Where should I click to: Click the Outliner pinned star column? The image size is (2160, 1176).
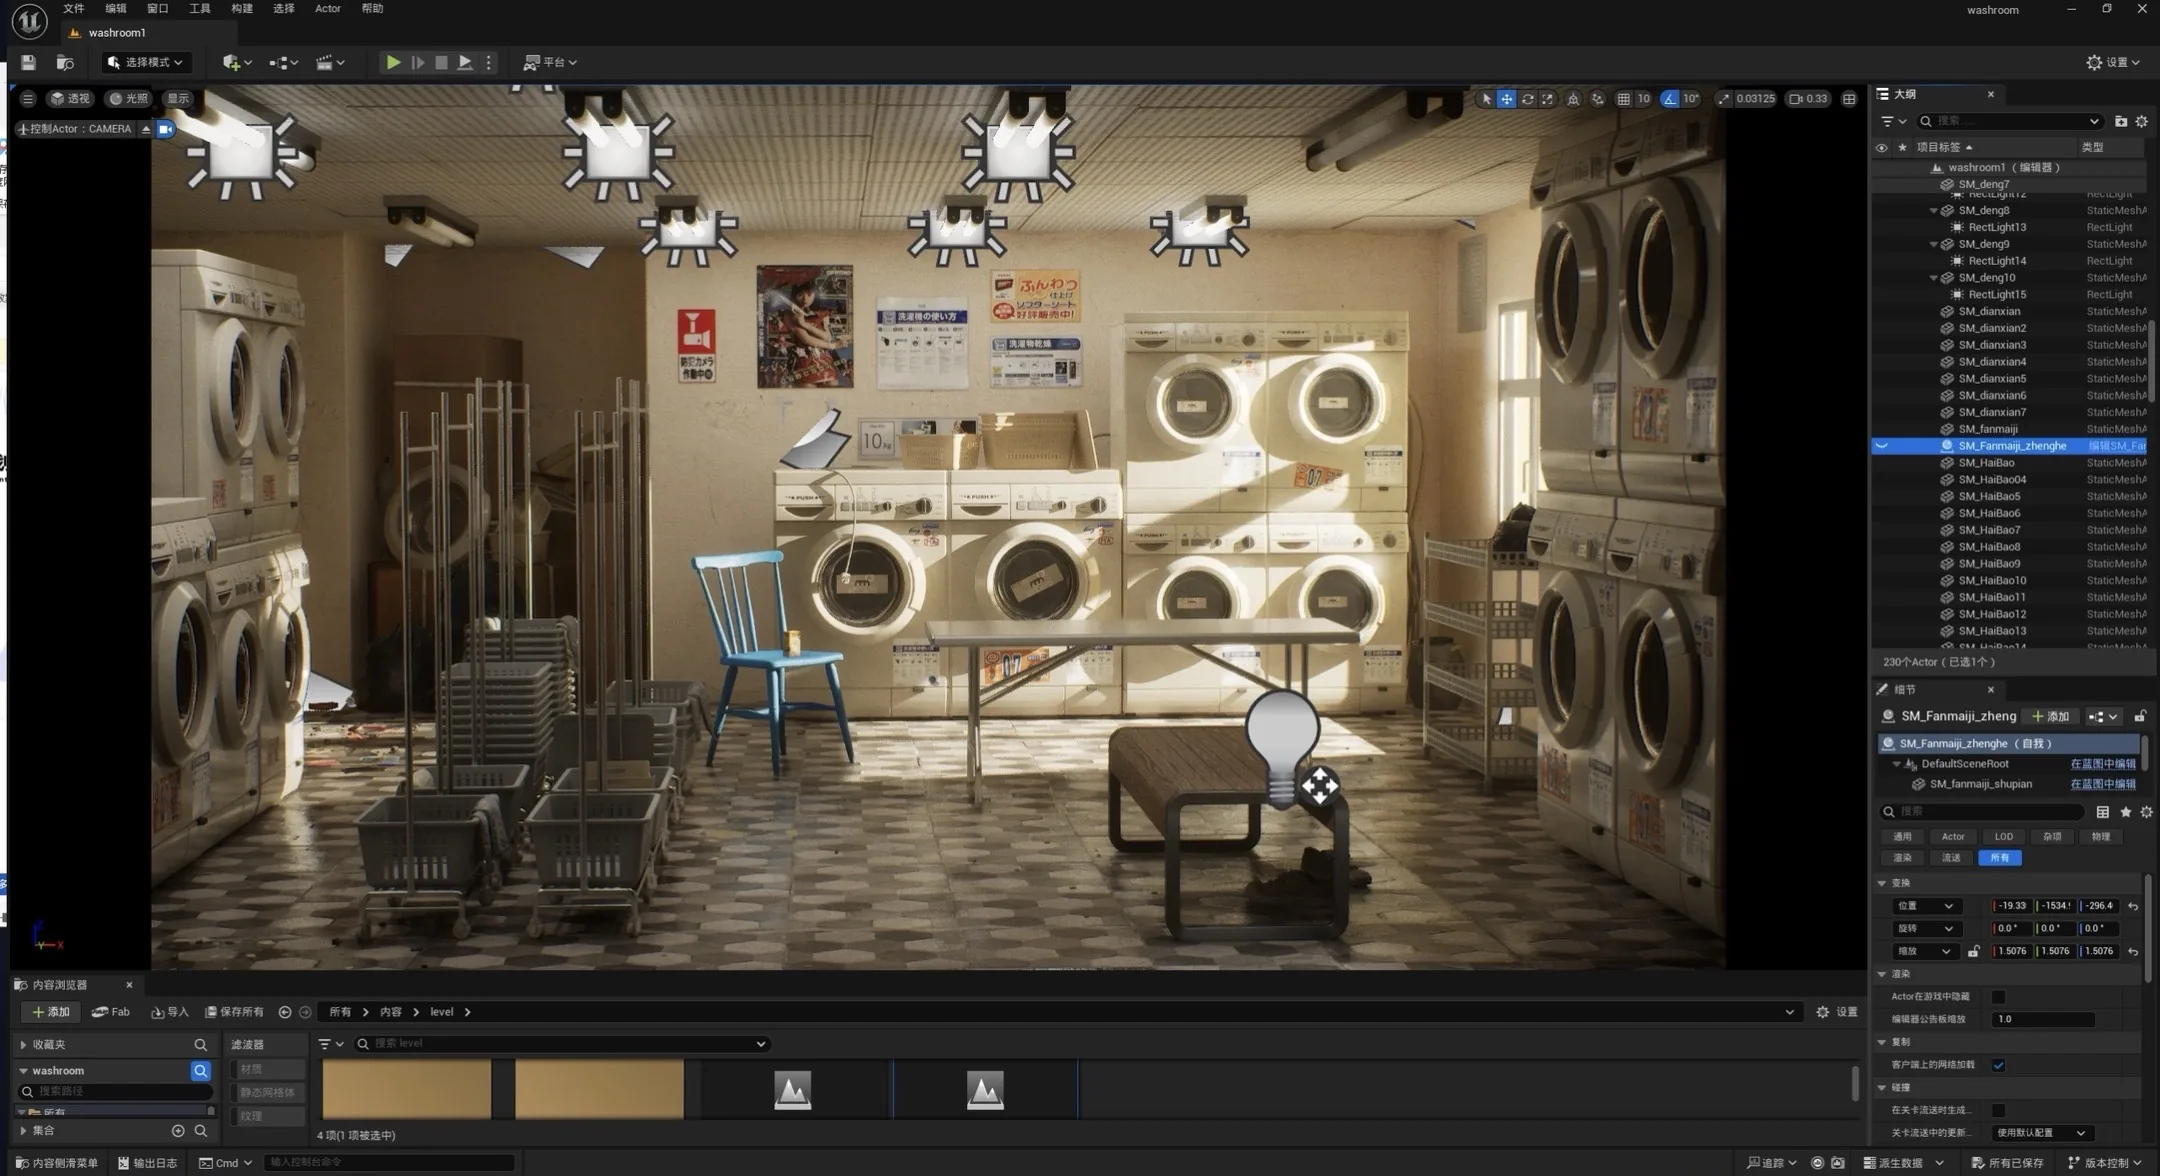coord(1902,147)
